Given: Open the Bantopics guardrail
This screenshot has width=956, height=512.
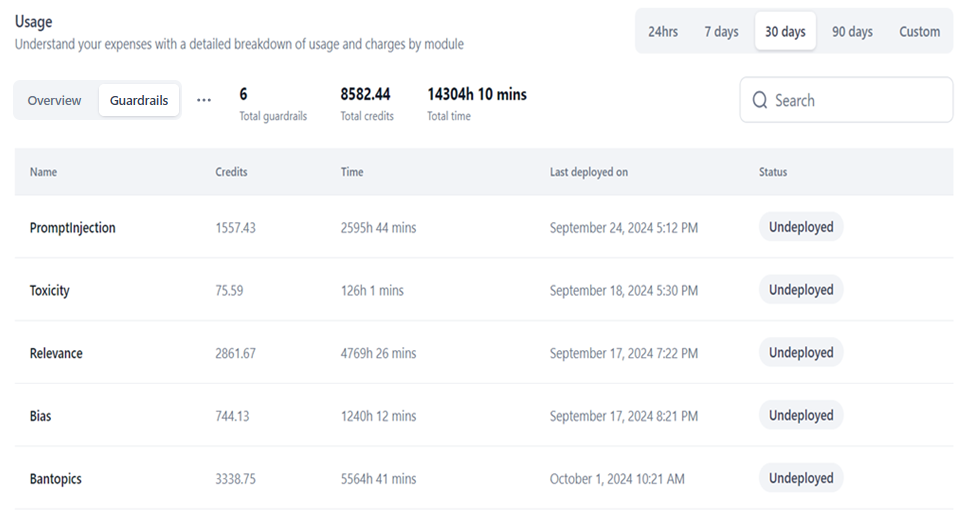Looking at the screenshot, I should (56, 479).
